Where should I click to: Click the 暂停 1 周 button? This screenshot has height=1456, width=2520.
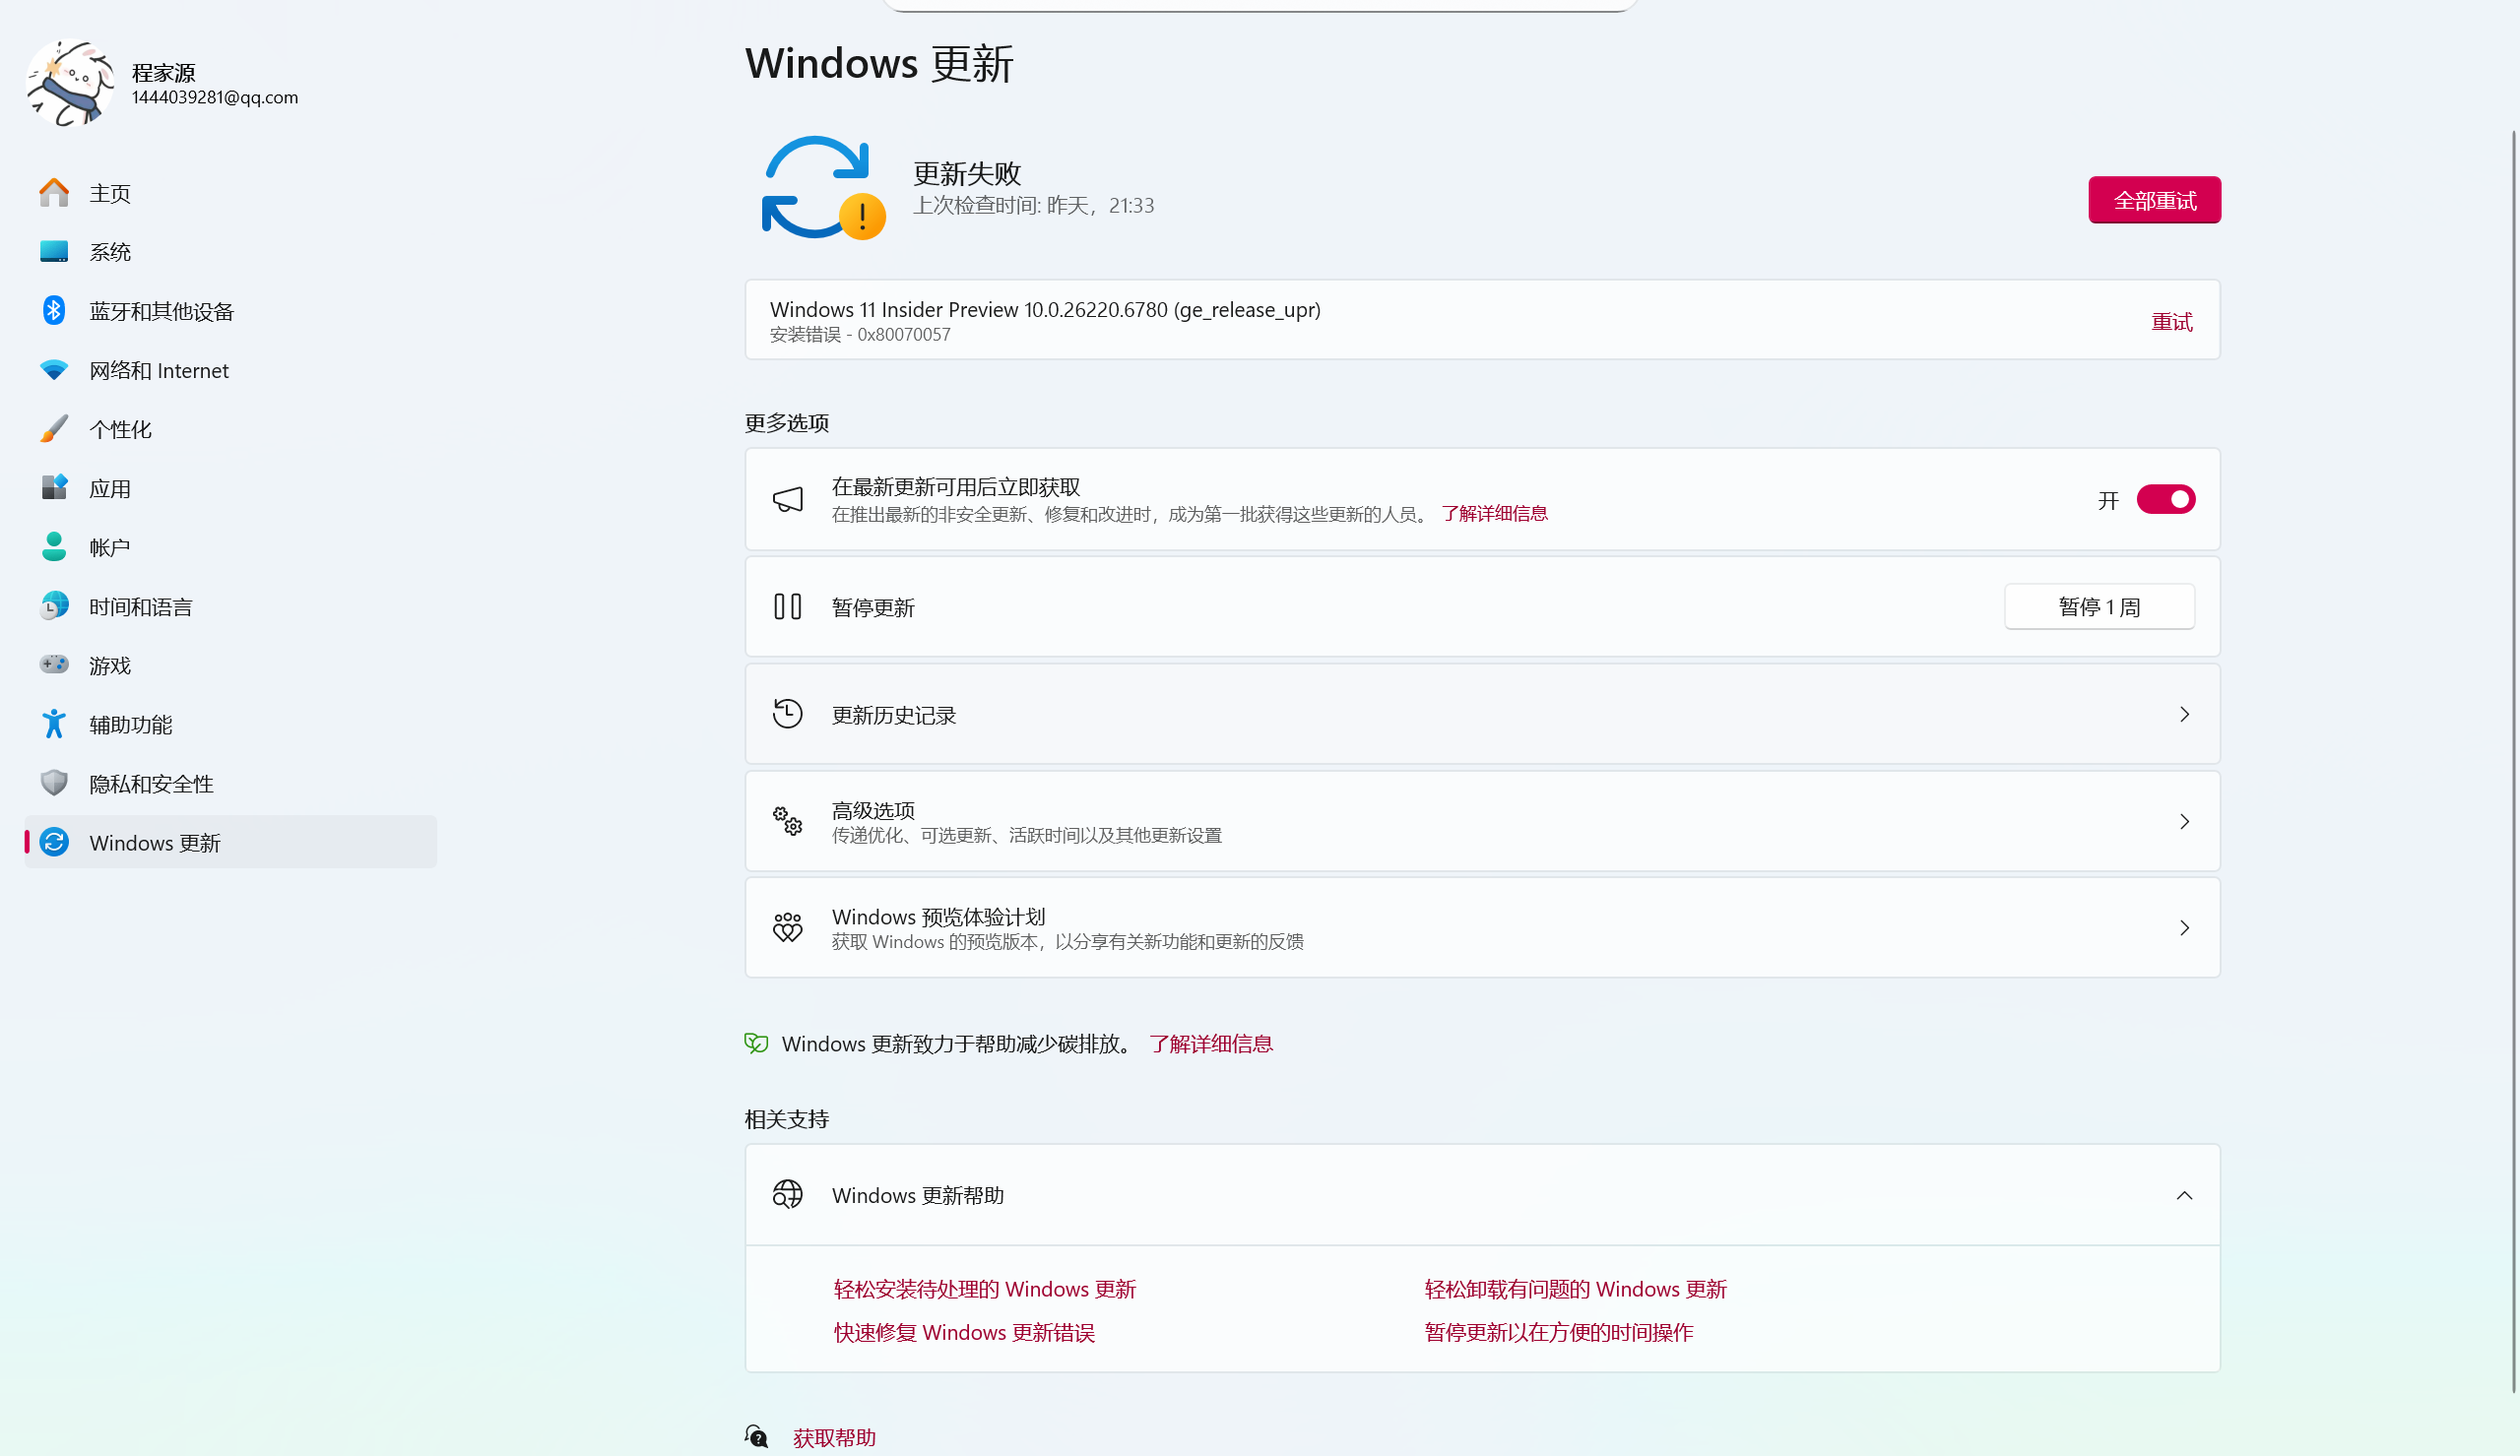point(2098,607)
